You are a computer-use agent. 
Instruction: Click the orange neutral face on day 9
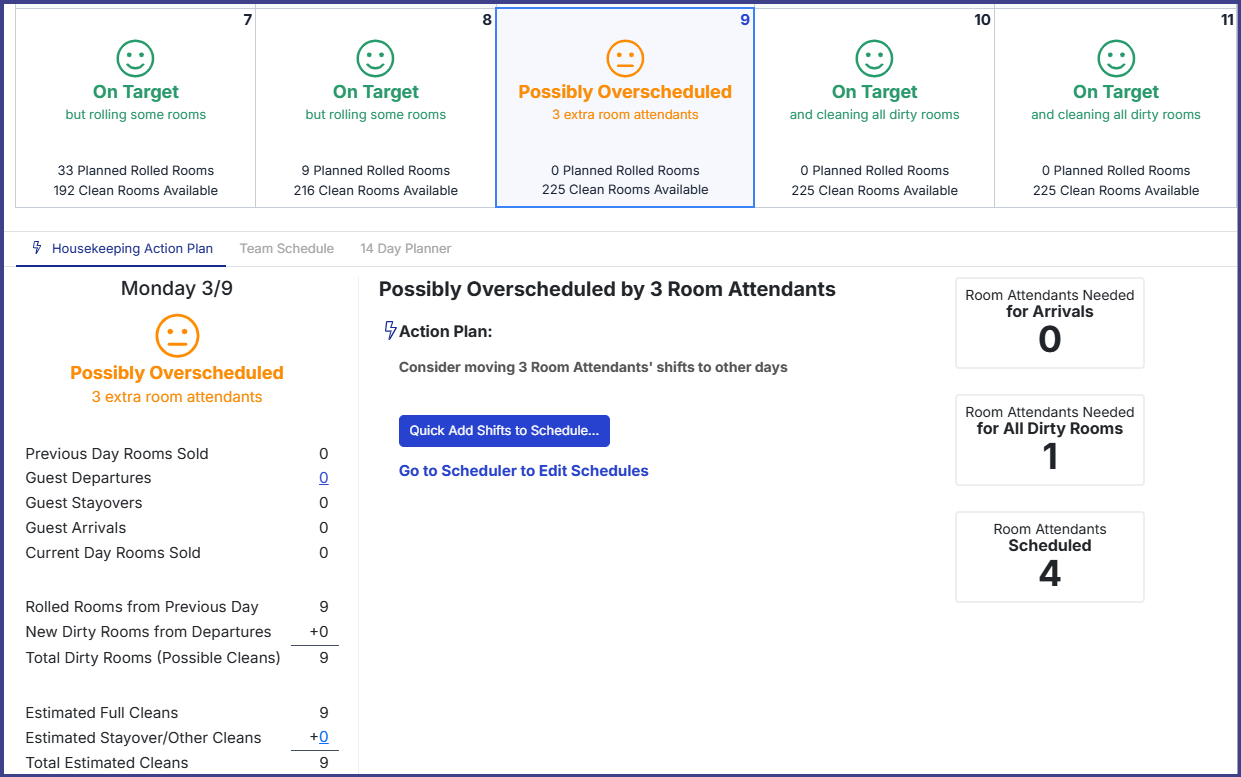625,58
